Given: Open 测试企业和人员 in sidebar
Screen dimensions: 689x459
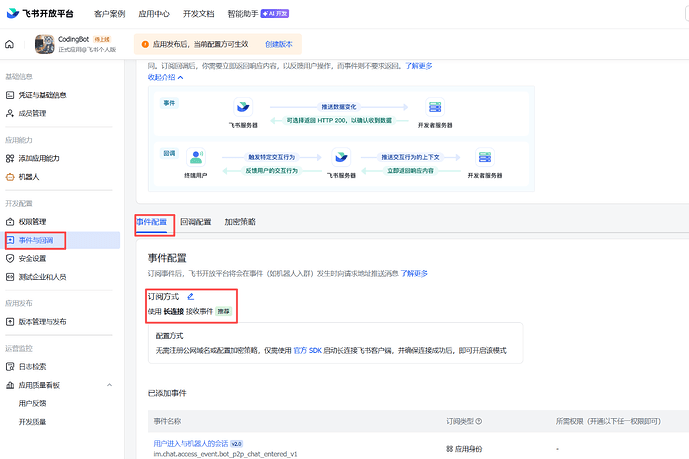Looking at the screenshot, I should 42,277.
